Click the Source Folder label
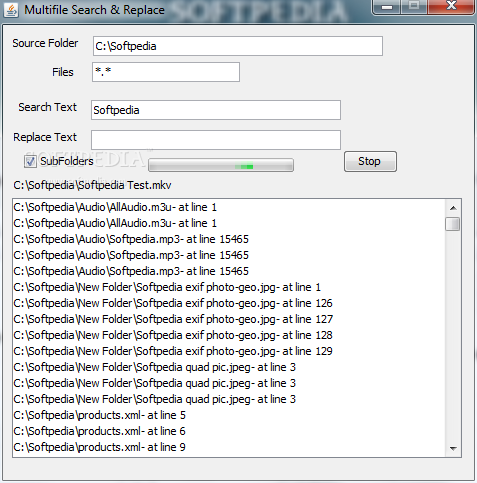Image resolution: width=477 pixels, height=483 pixels. (x=45, y=43)
